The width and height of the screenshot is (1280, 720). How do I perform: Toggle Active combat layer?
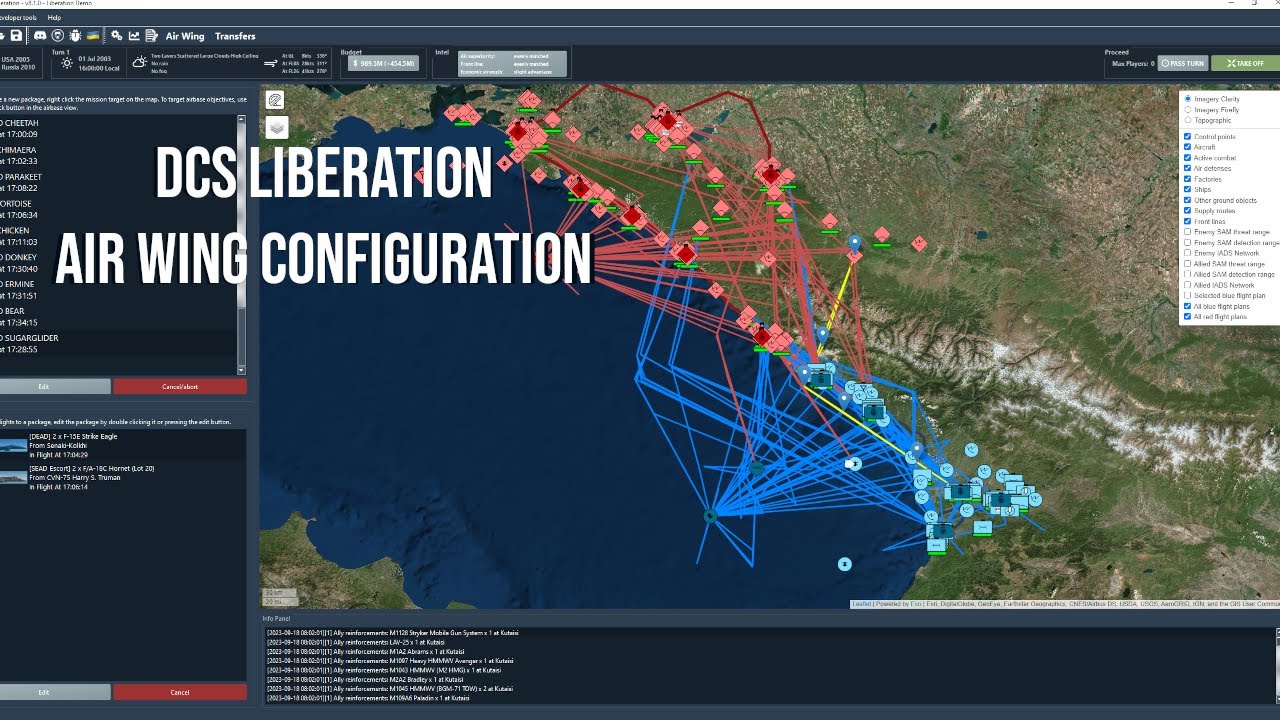click(1187, 158)
